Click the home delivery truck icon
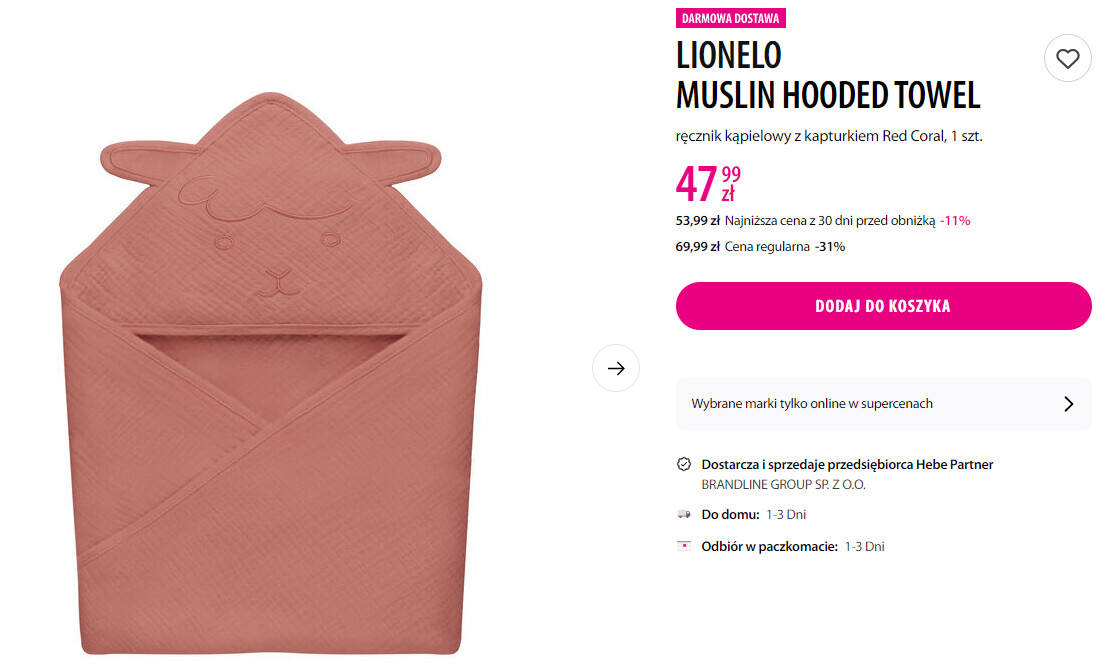The image size is (1105, 669). 684,515
